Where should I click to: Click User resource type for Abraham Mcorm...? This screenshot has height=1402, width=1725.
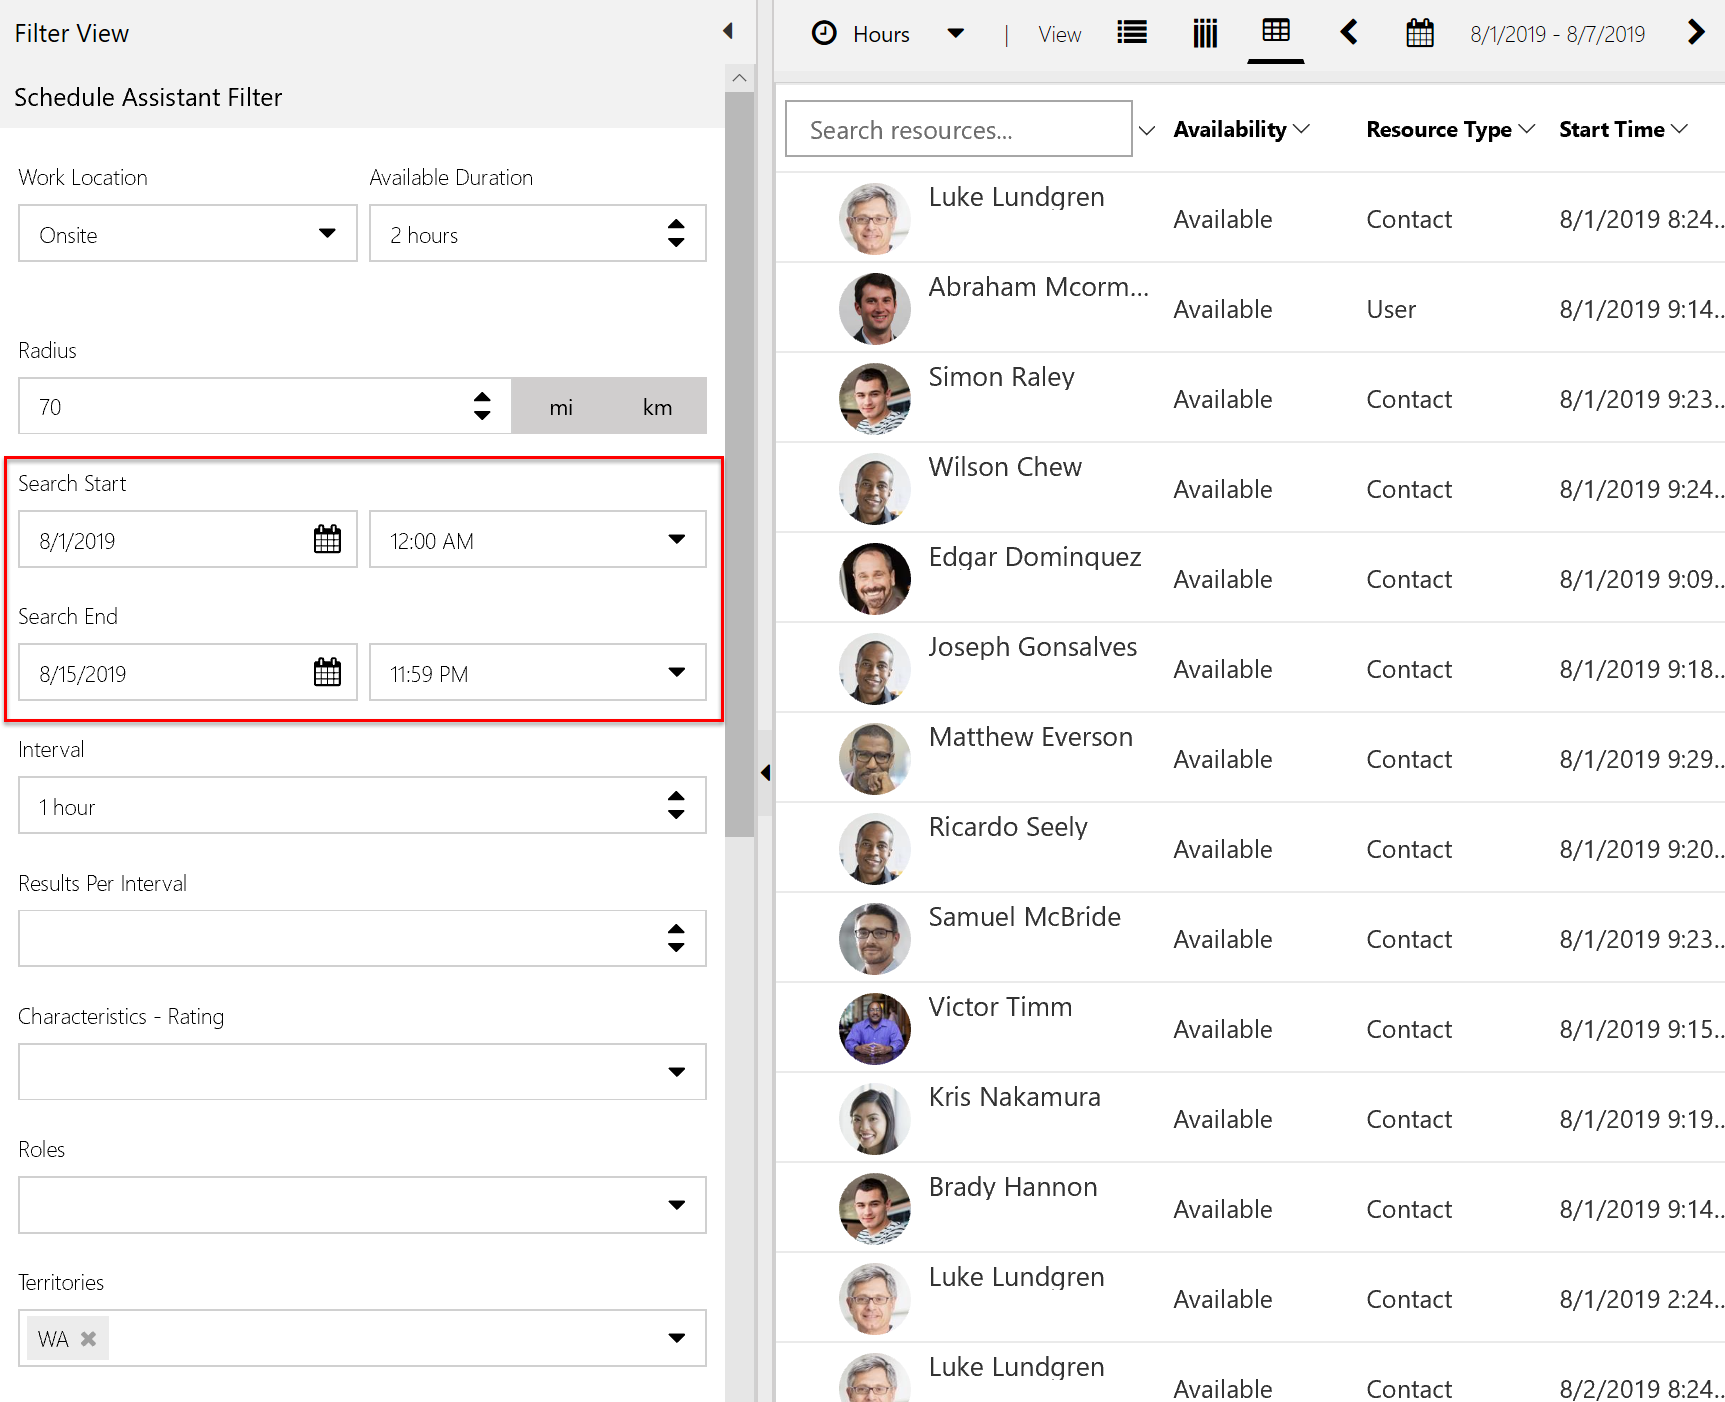pyautogui.click(x=1391, y=309)
